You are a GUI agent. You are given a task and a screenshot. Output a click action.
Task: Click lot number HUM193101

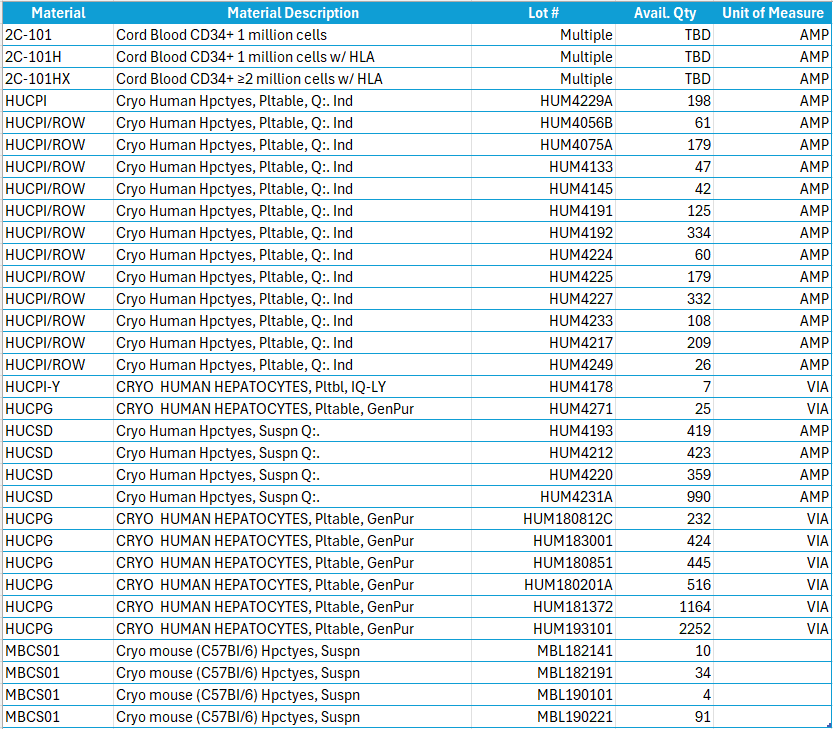(573, 629)
